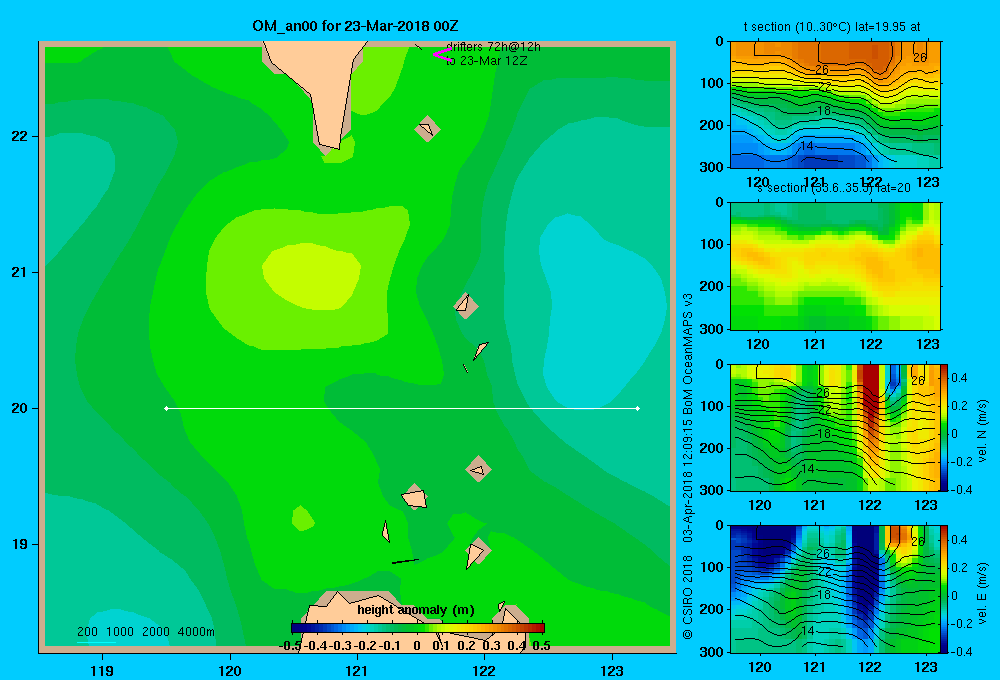Click the 'vel. E (m/s)' axis label

click(x=982, y=592)
